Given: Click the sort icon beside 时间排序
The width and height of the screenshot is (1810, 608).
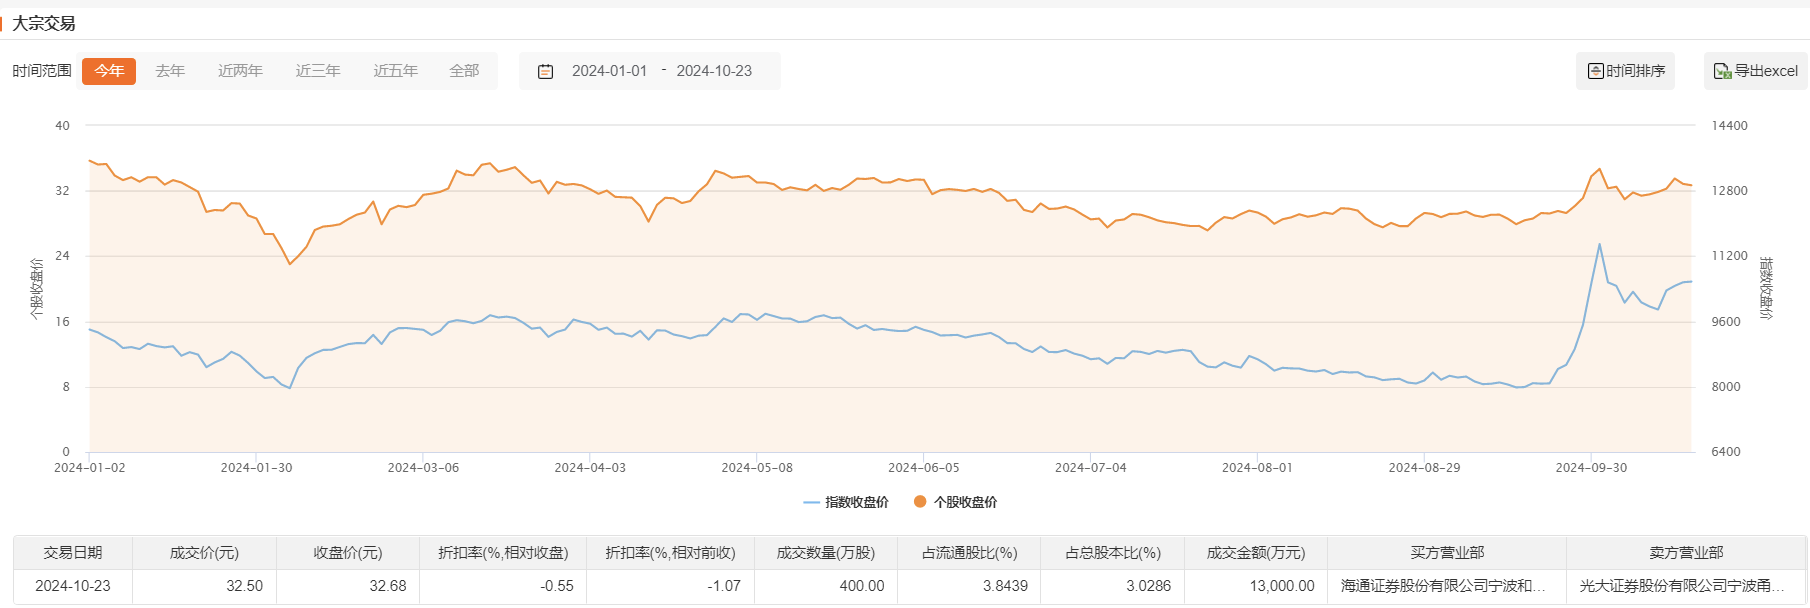Looking at the screenshot, I should coord(1596,71).
